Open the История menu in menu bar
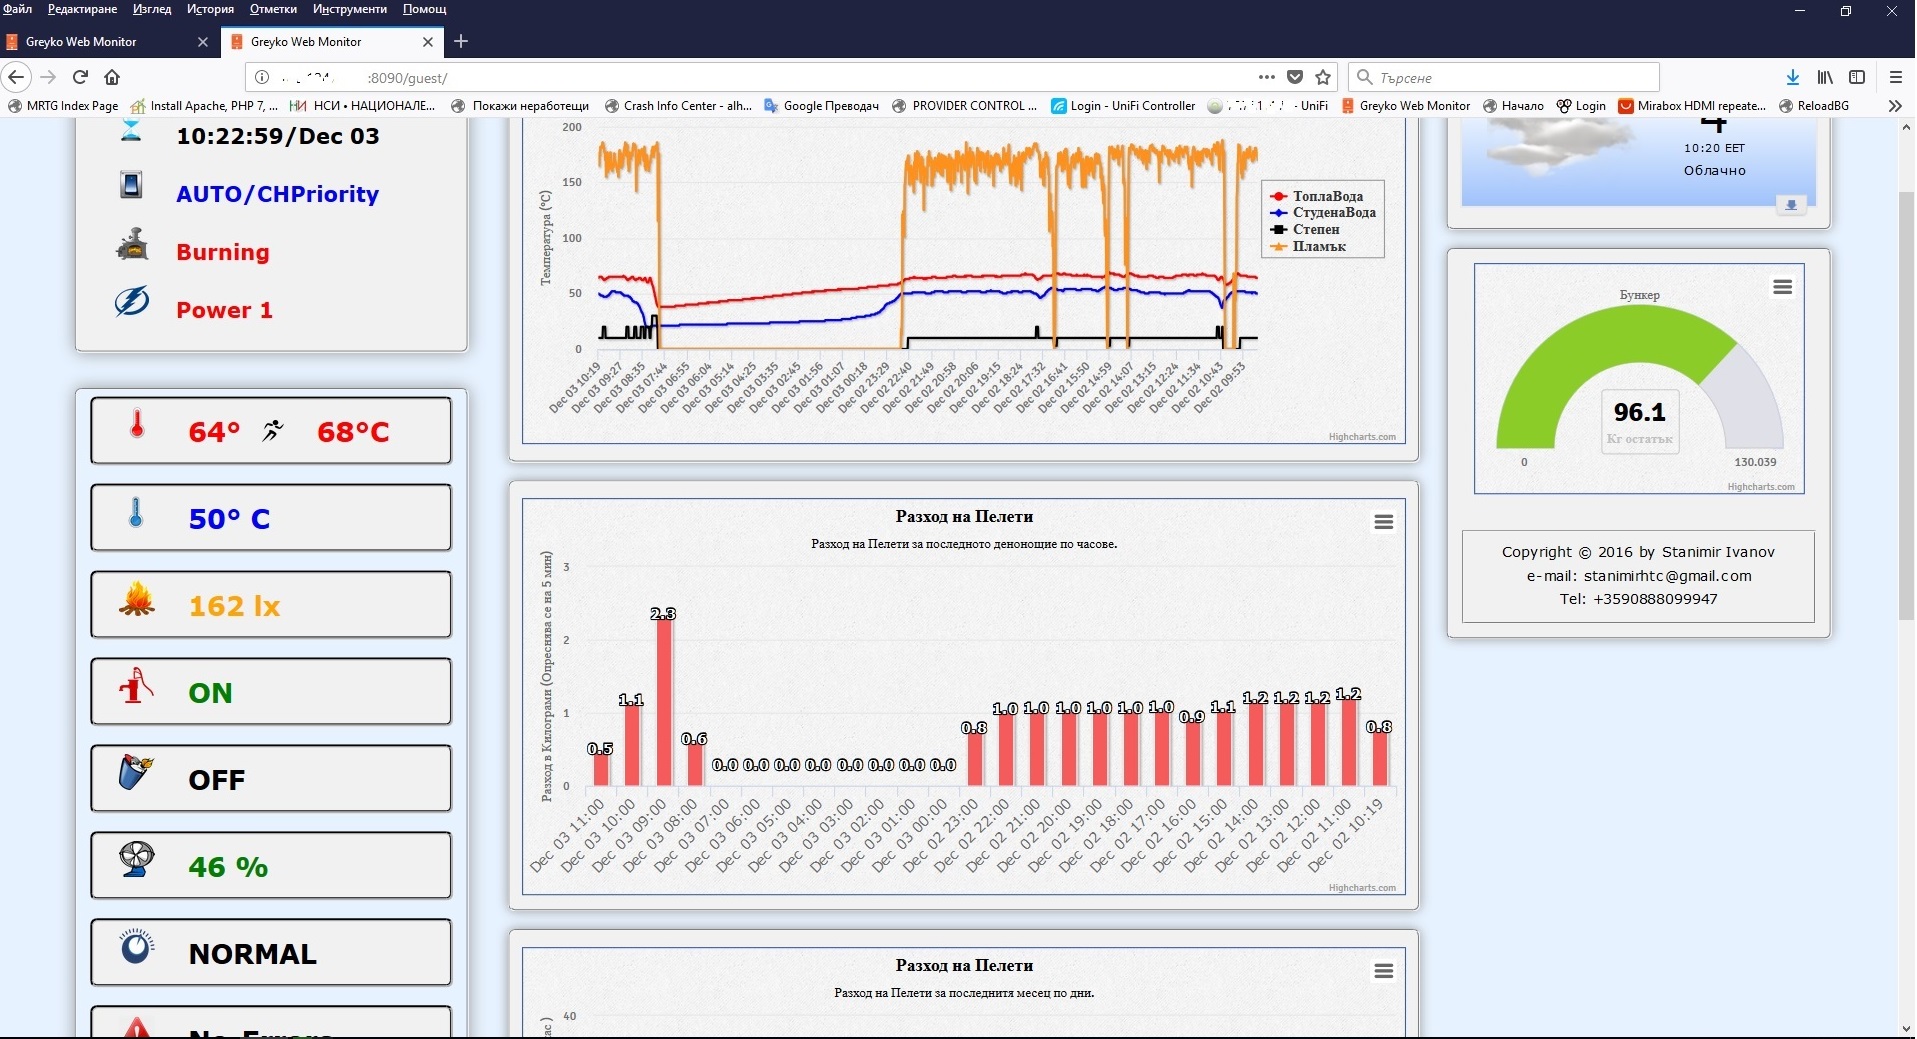The image size is (1917, 1039). click(210, 9)
